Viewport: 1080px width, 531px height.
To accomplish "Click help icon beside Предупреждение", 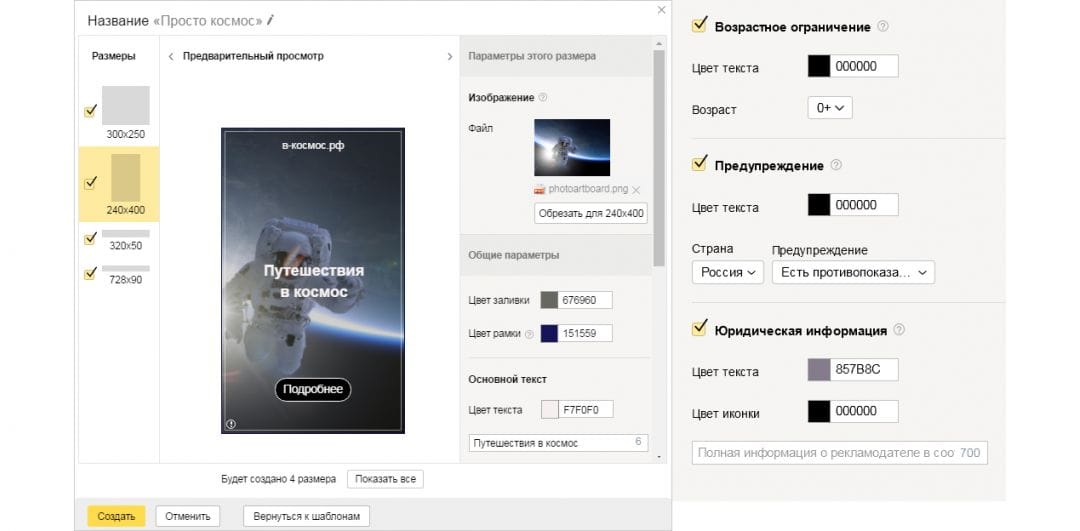I will [x=836, y=165].
